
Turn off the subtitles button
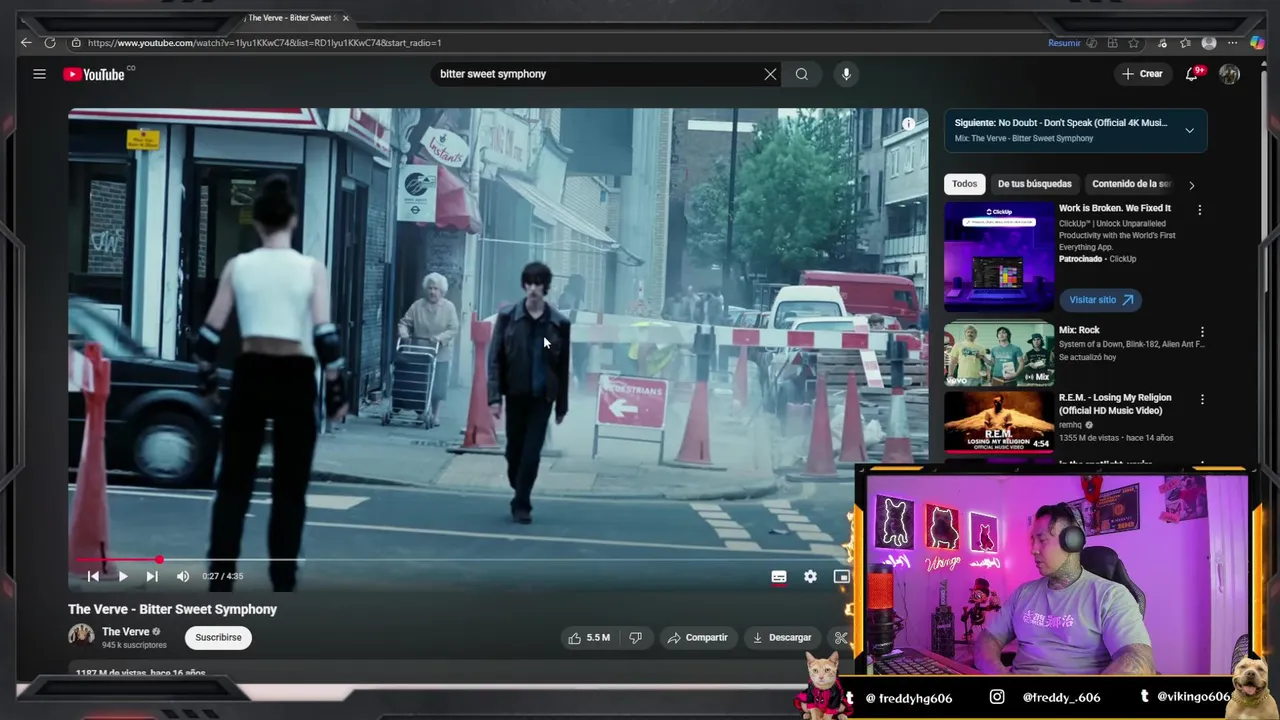[779, 577]
